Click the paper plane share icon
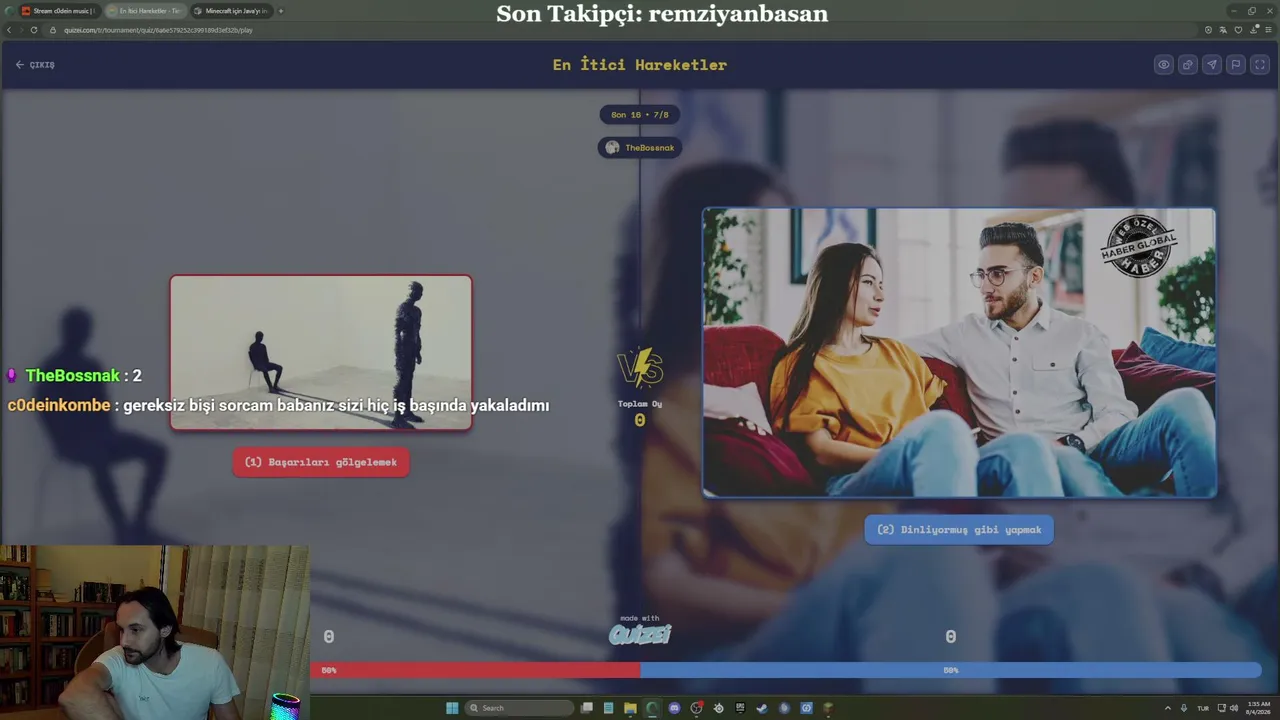This screenshot has width=1280, height=720. (1212, 65)
